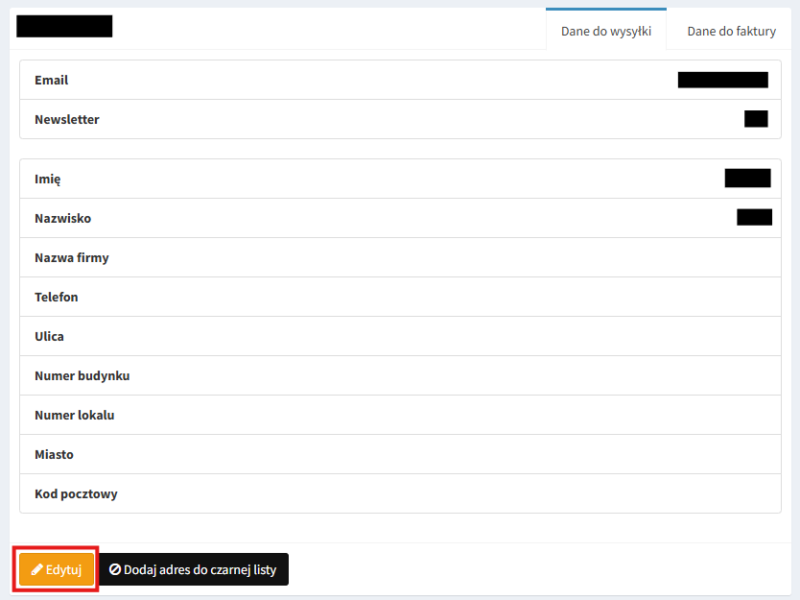Viewport: 800px width, 600px height.
Task: Select the redacted Nazwisko value
Action: [754, 217]
